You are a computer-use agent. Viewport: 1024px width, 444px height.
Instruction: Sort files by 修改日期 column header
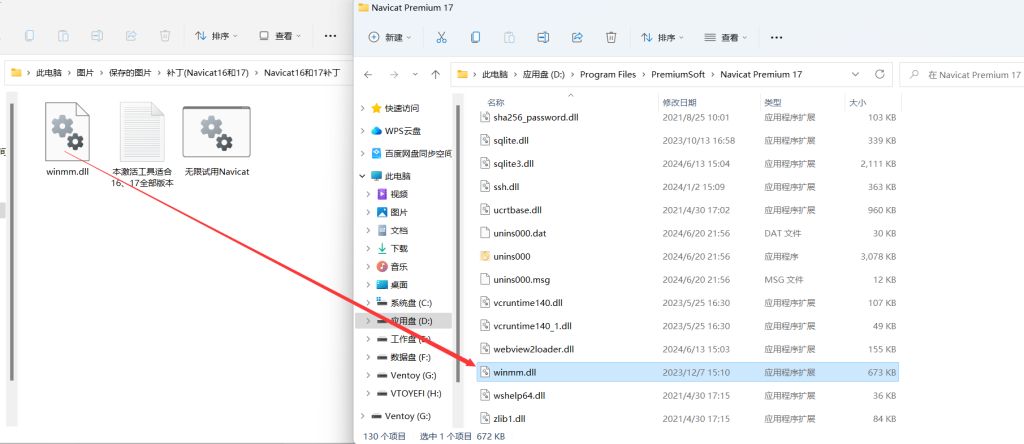(681, 102)
